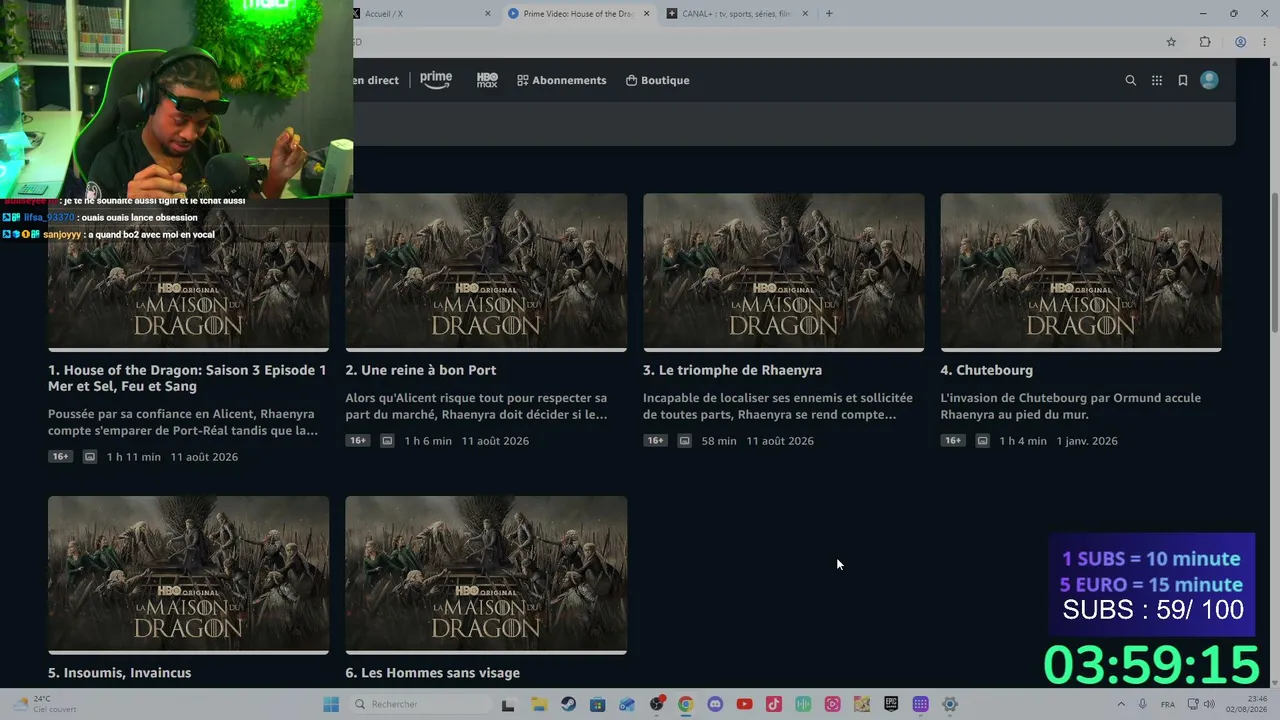Viewport: 1280px width, 720px height.
Task: Open the Chrome profile account icon
Action: pyautogui.click(x=1240, y=42)
